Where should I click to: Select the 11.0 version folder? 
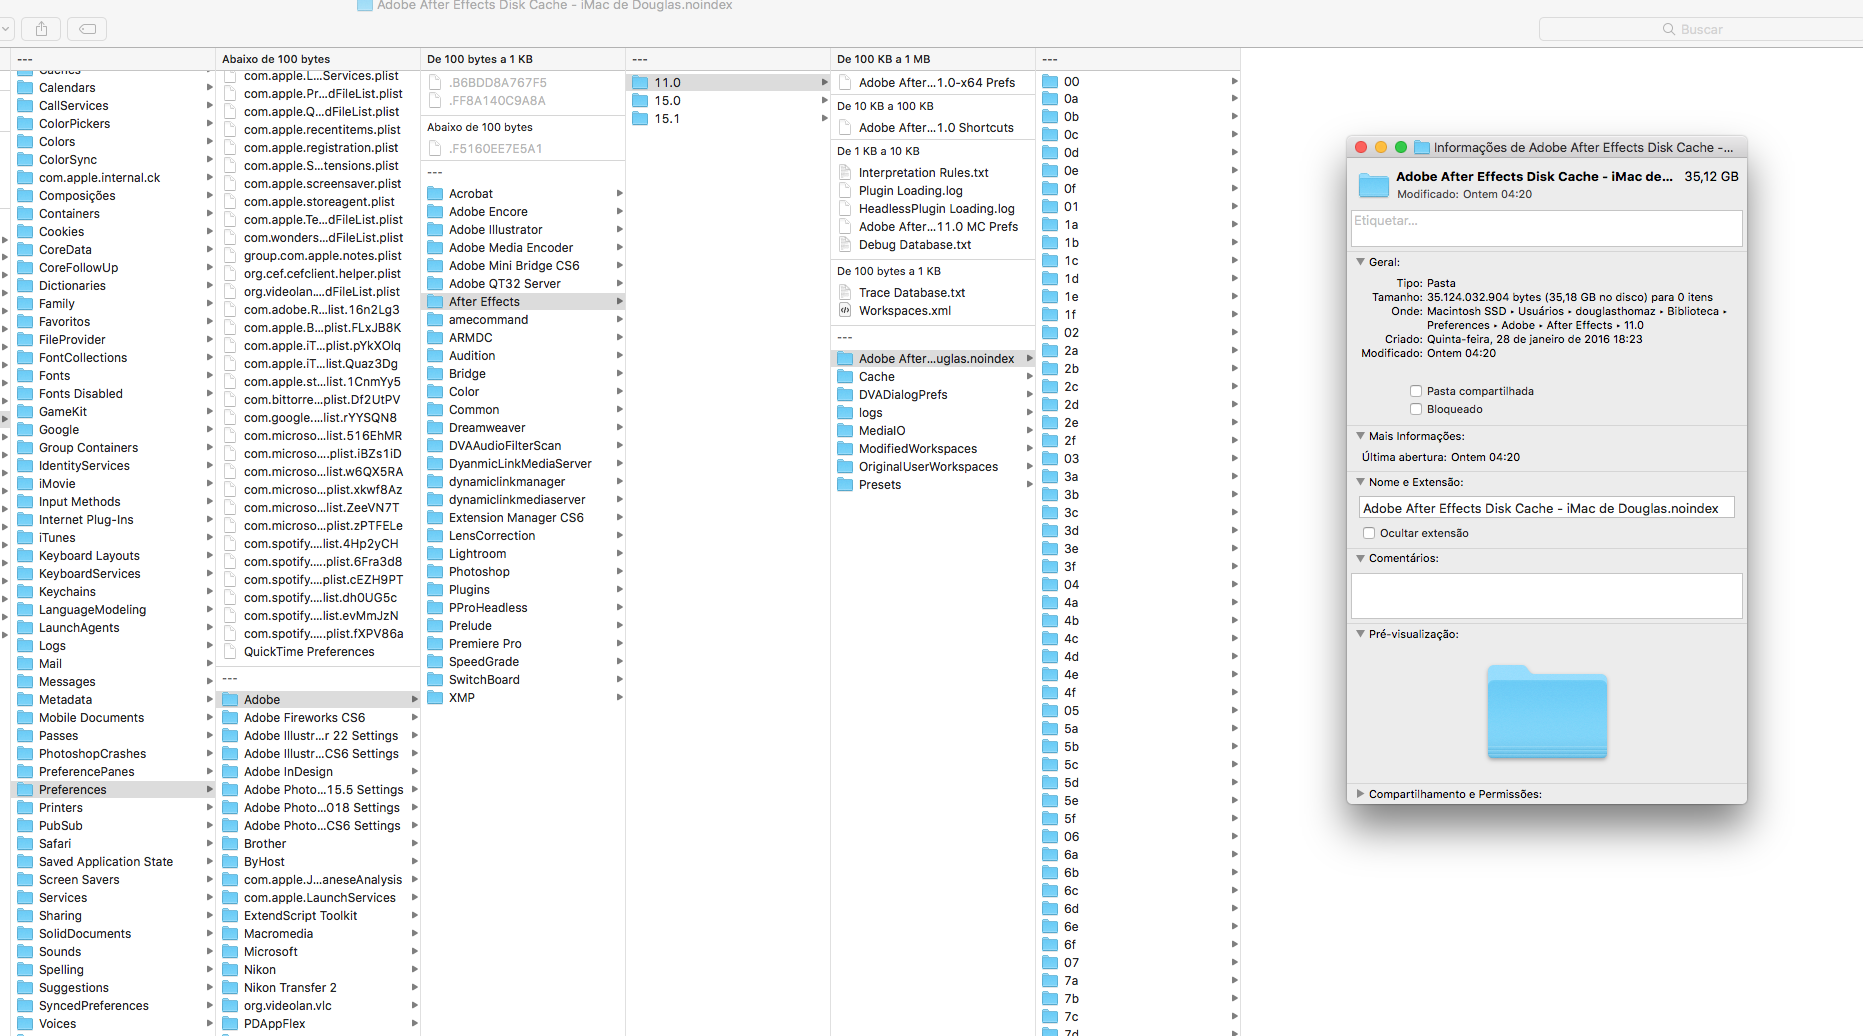pyautogui.click(x=727, y=83)
